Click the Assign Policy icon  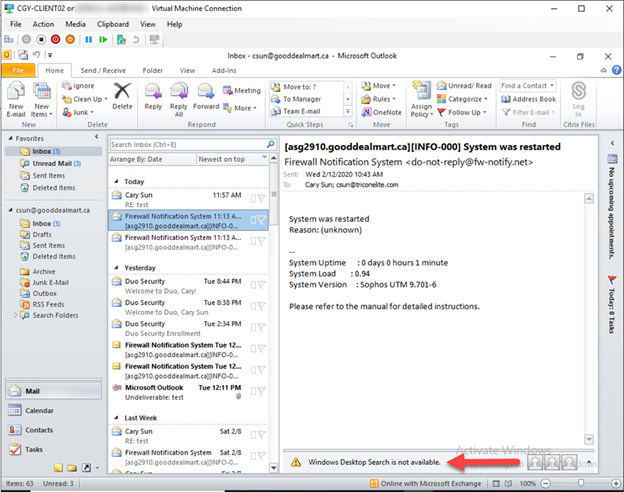pyautogui.click(x=421, y=90)
